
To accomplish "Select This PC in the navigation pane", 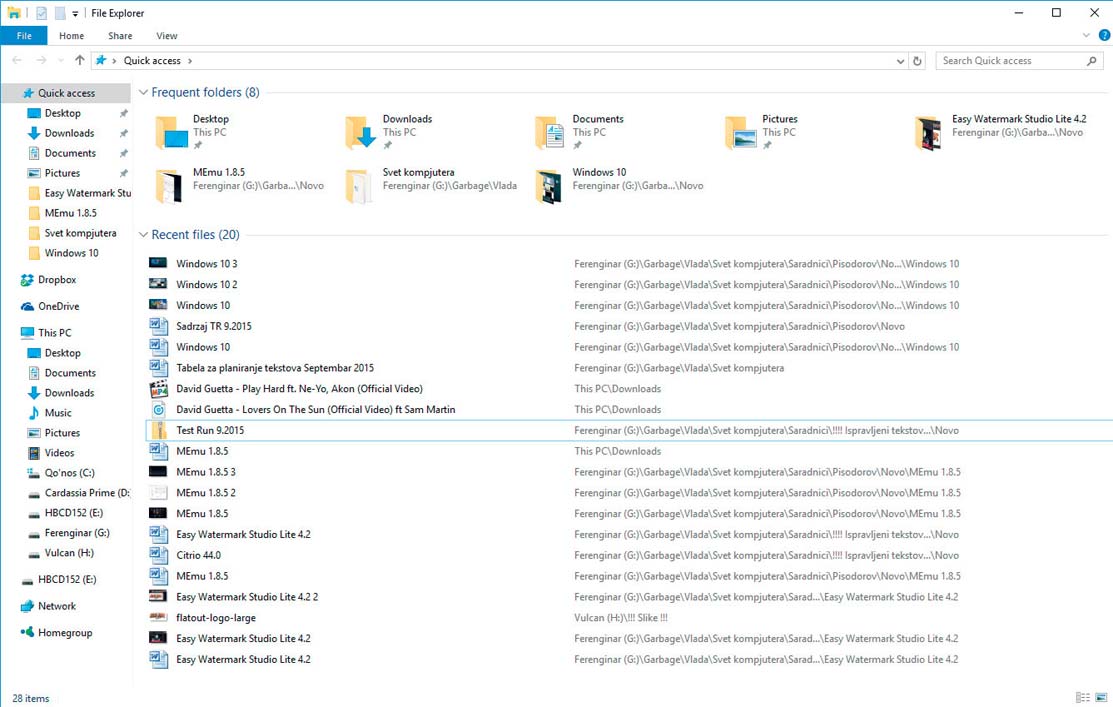I will [55, 332].
